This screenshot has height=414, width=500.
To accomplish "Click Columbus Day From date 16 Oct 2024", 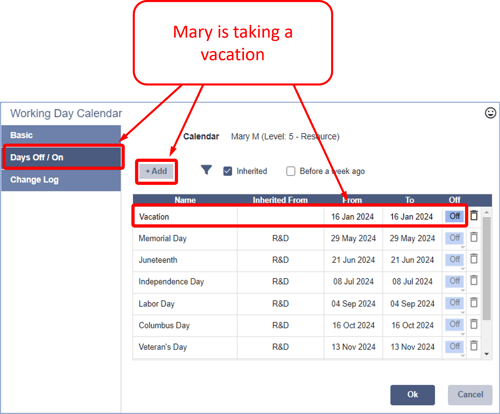I will [353, 325].
